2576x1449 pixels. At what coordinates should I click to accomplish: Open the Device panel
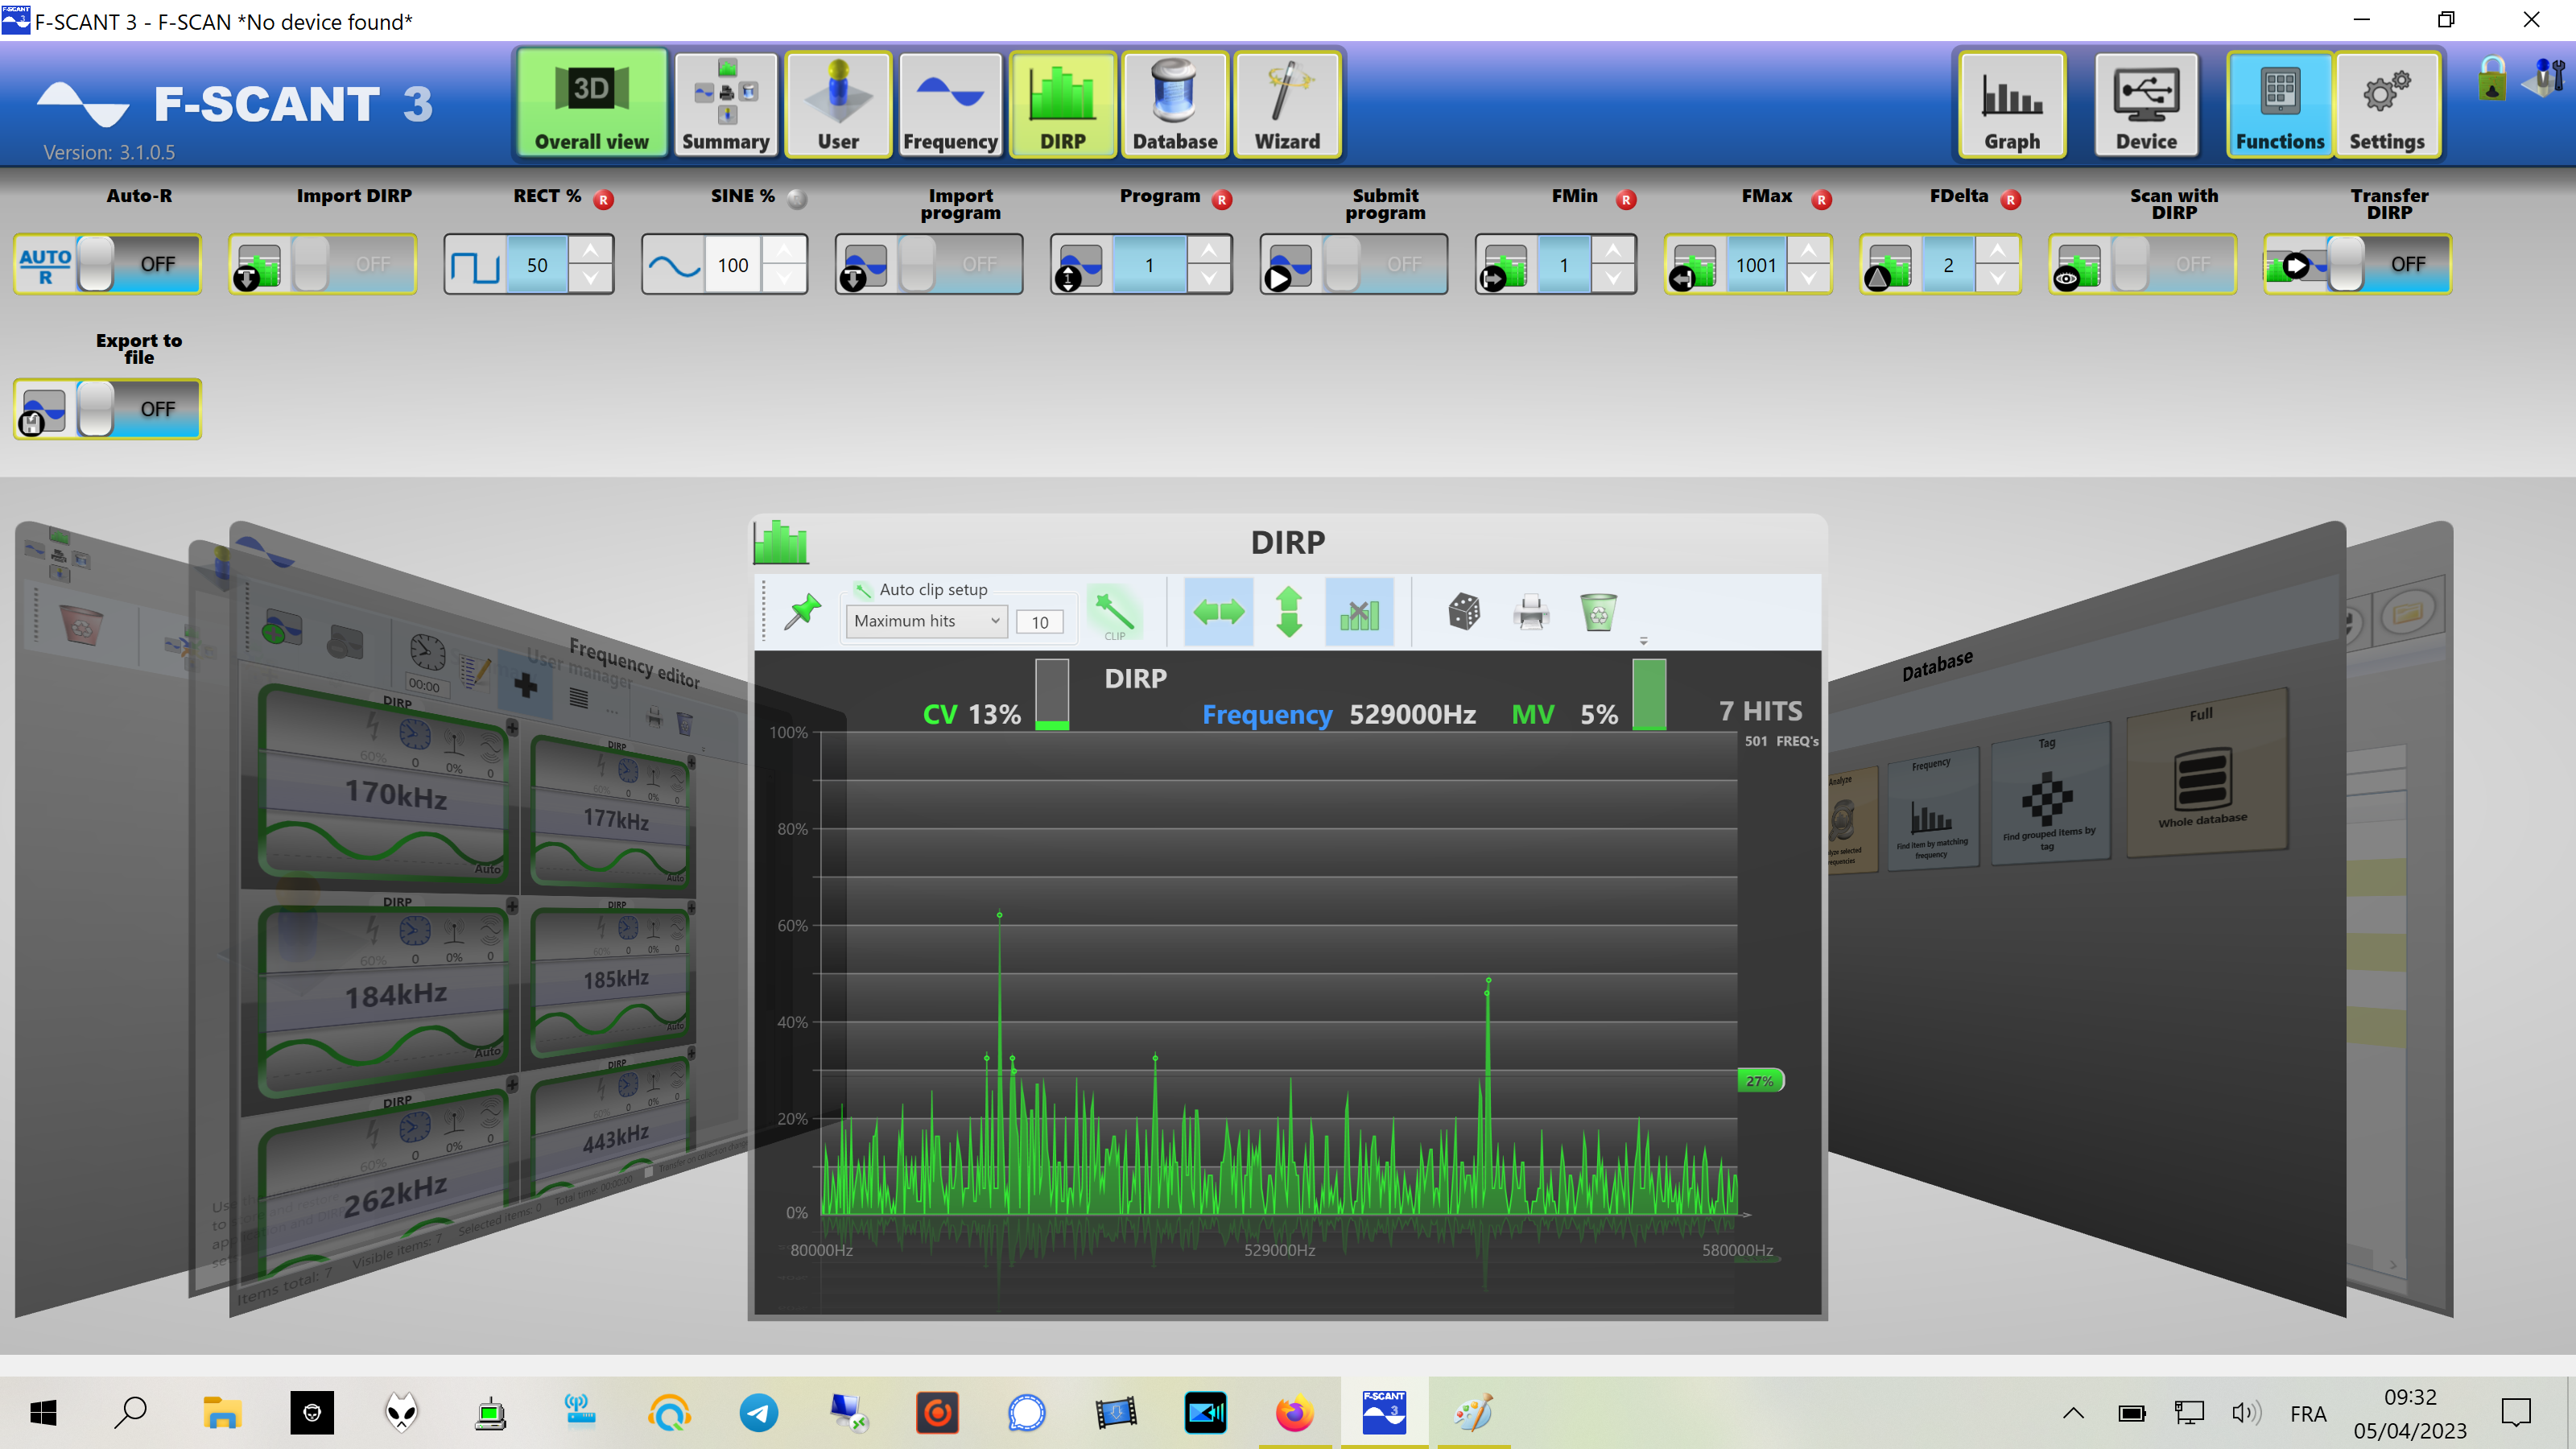[2146, 103]
